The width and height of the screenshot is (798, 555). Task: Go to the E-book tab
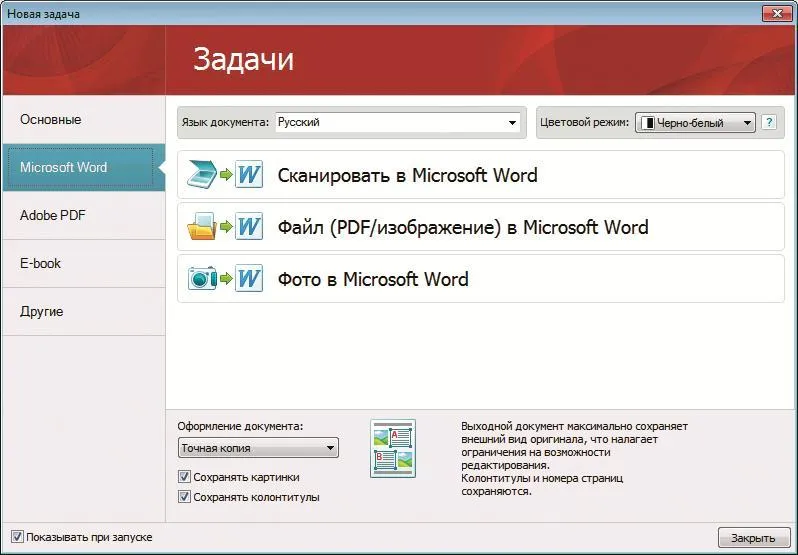click(84, 263)
